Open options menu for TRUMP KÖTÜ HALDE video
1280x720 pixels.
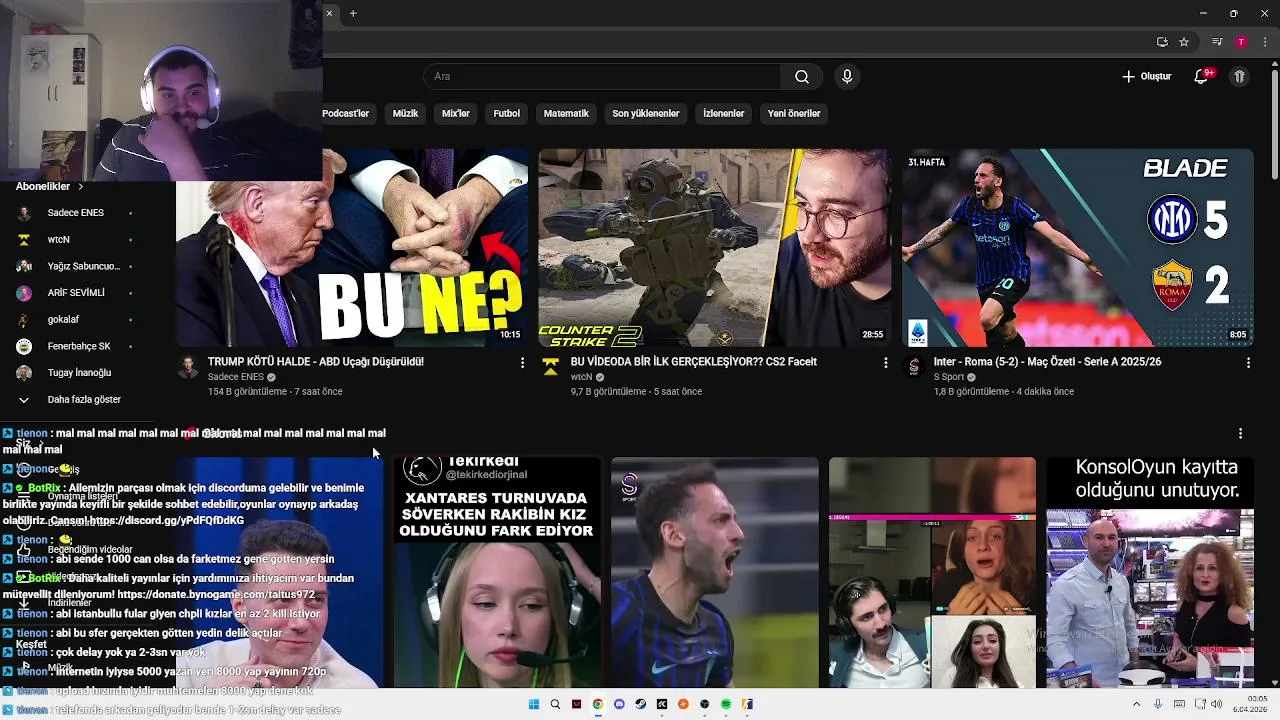522,363
